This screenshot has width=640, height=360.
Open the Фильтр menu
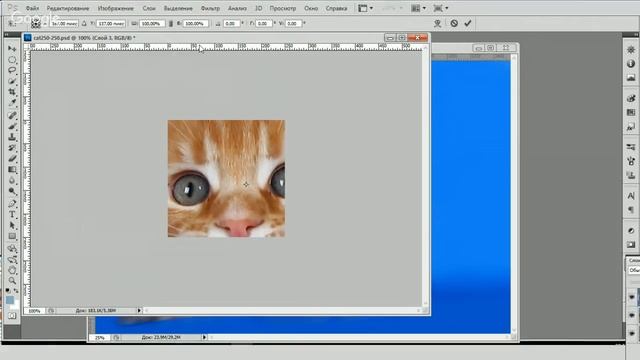coord(210,8)
